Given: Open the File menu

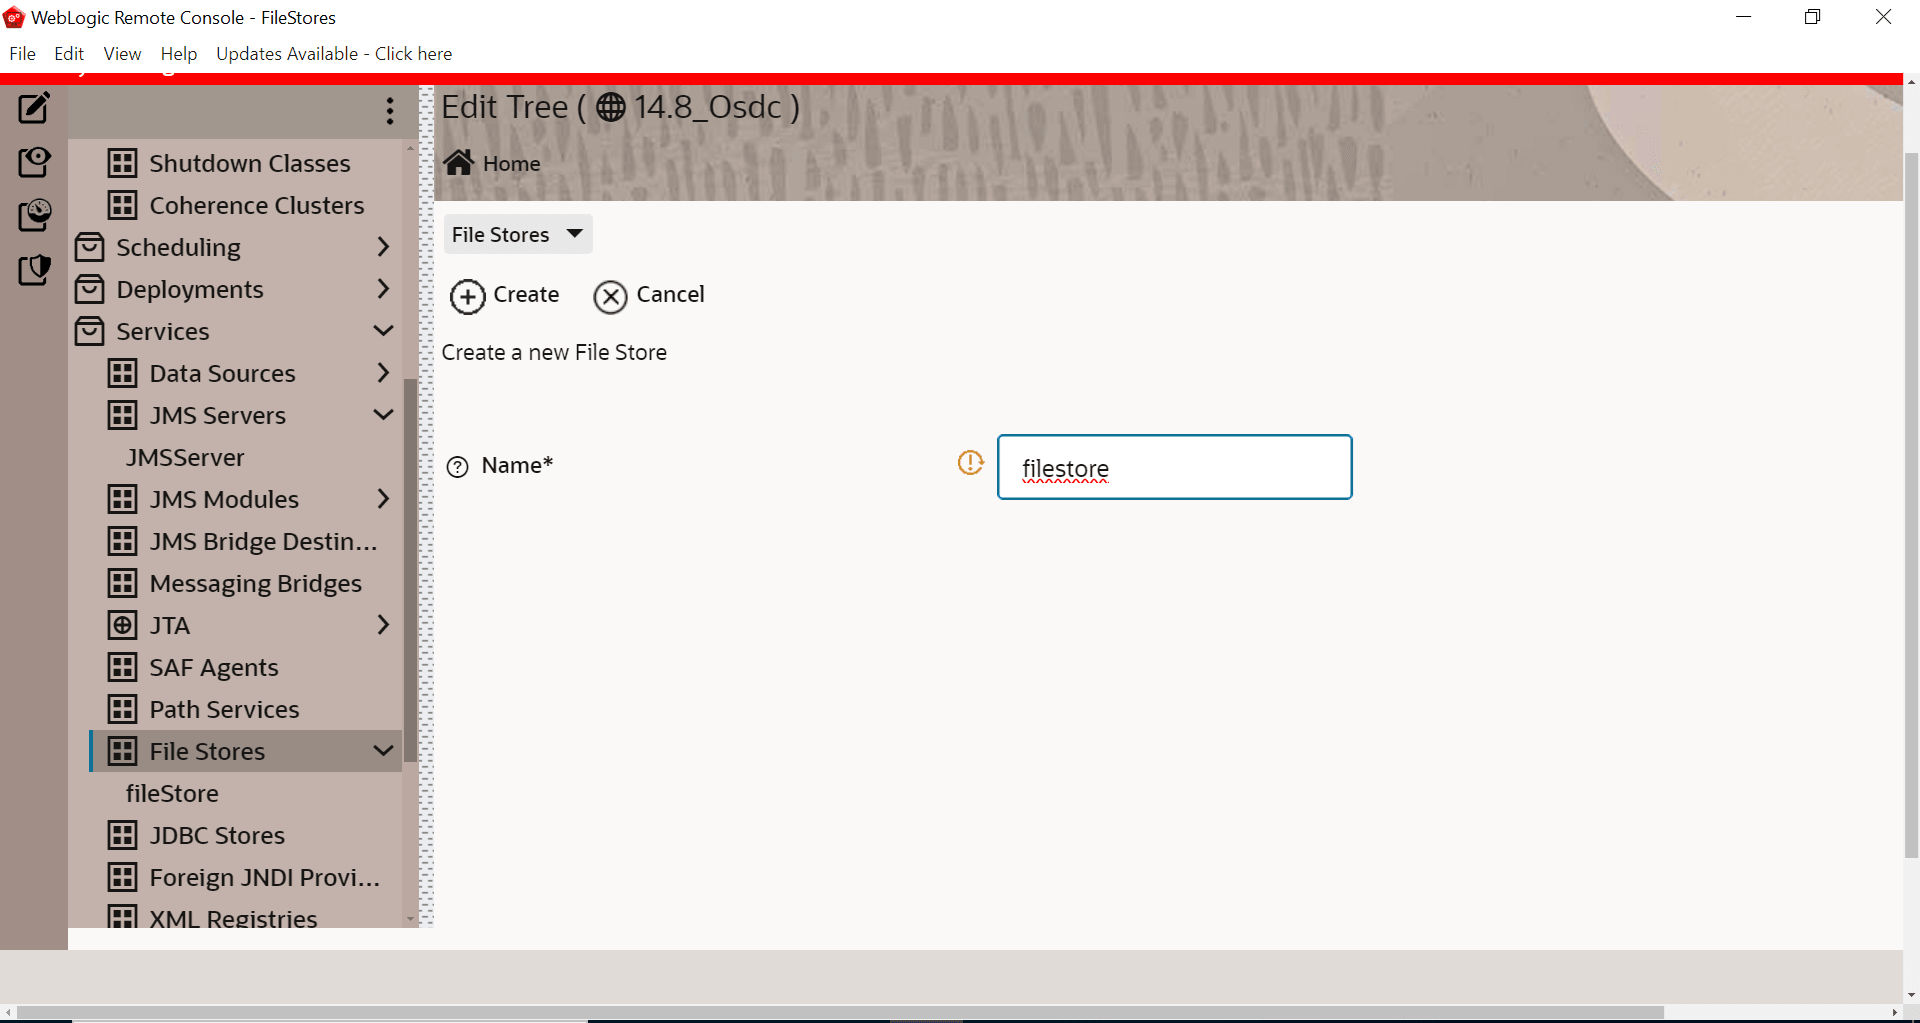Looking at the screenshot, I should pyautogui.click(x=22, y=54).
